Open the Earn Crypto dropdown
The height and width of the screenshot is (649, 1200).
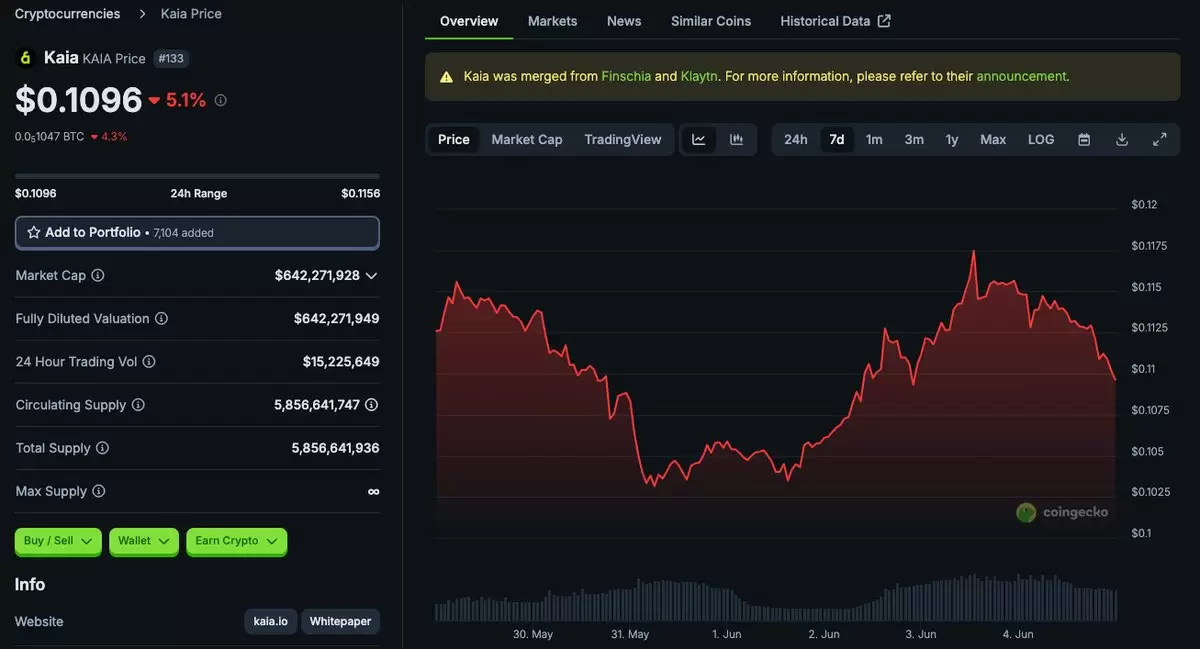pyautogui.click(x=237, y=541)
